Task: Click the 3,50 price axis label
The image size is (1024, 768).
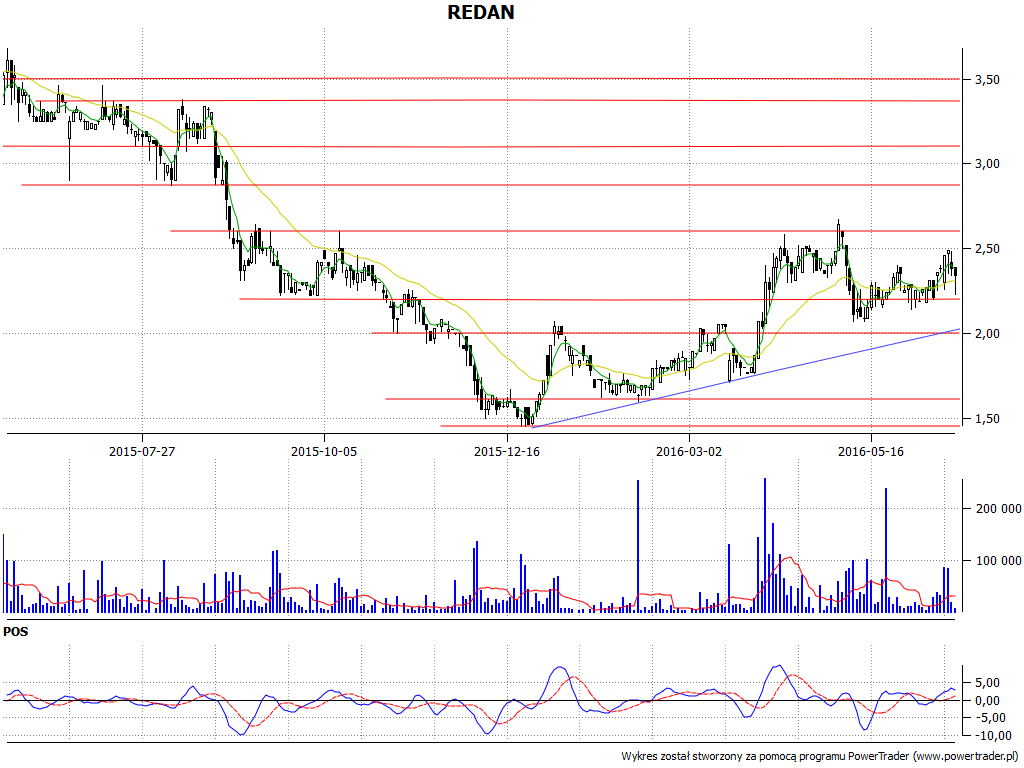Action: point(987,80)
